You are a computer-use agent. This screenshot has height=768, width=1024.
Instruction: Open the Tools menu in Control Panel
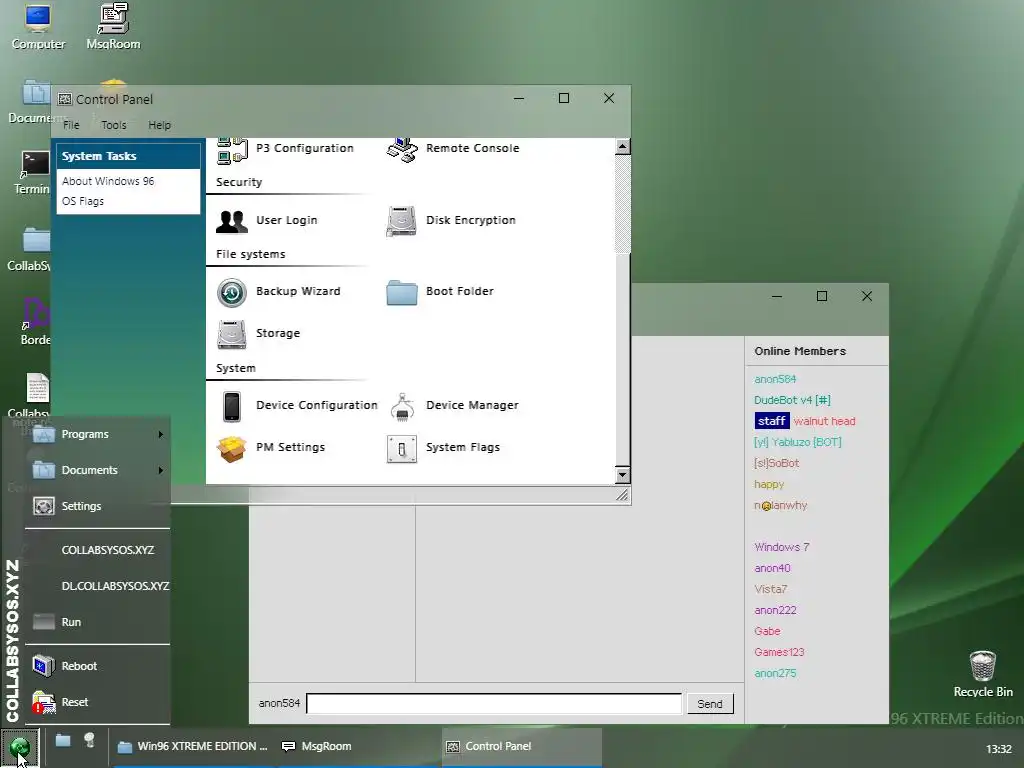tap(114, 125)
